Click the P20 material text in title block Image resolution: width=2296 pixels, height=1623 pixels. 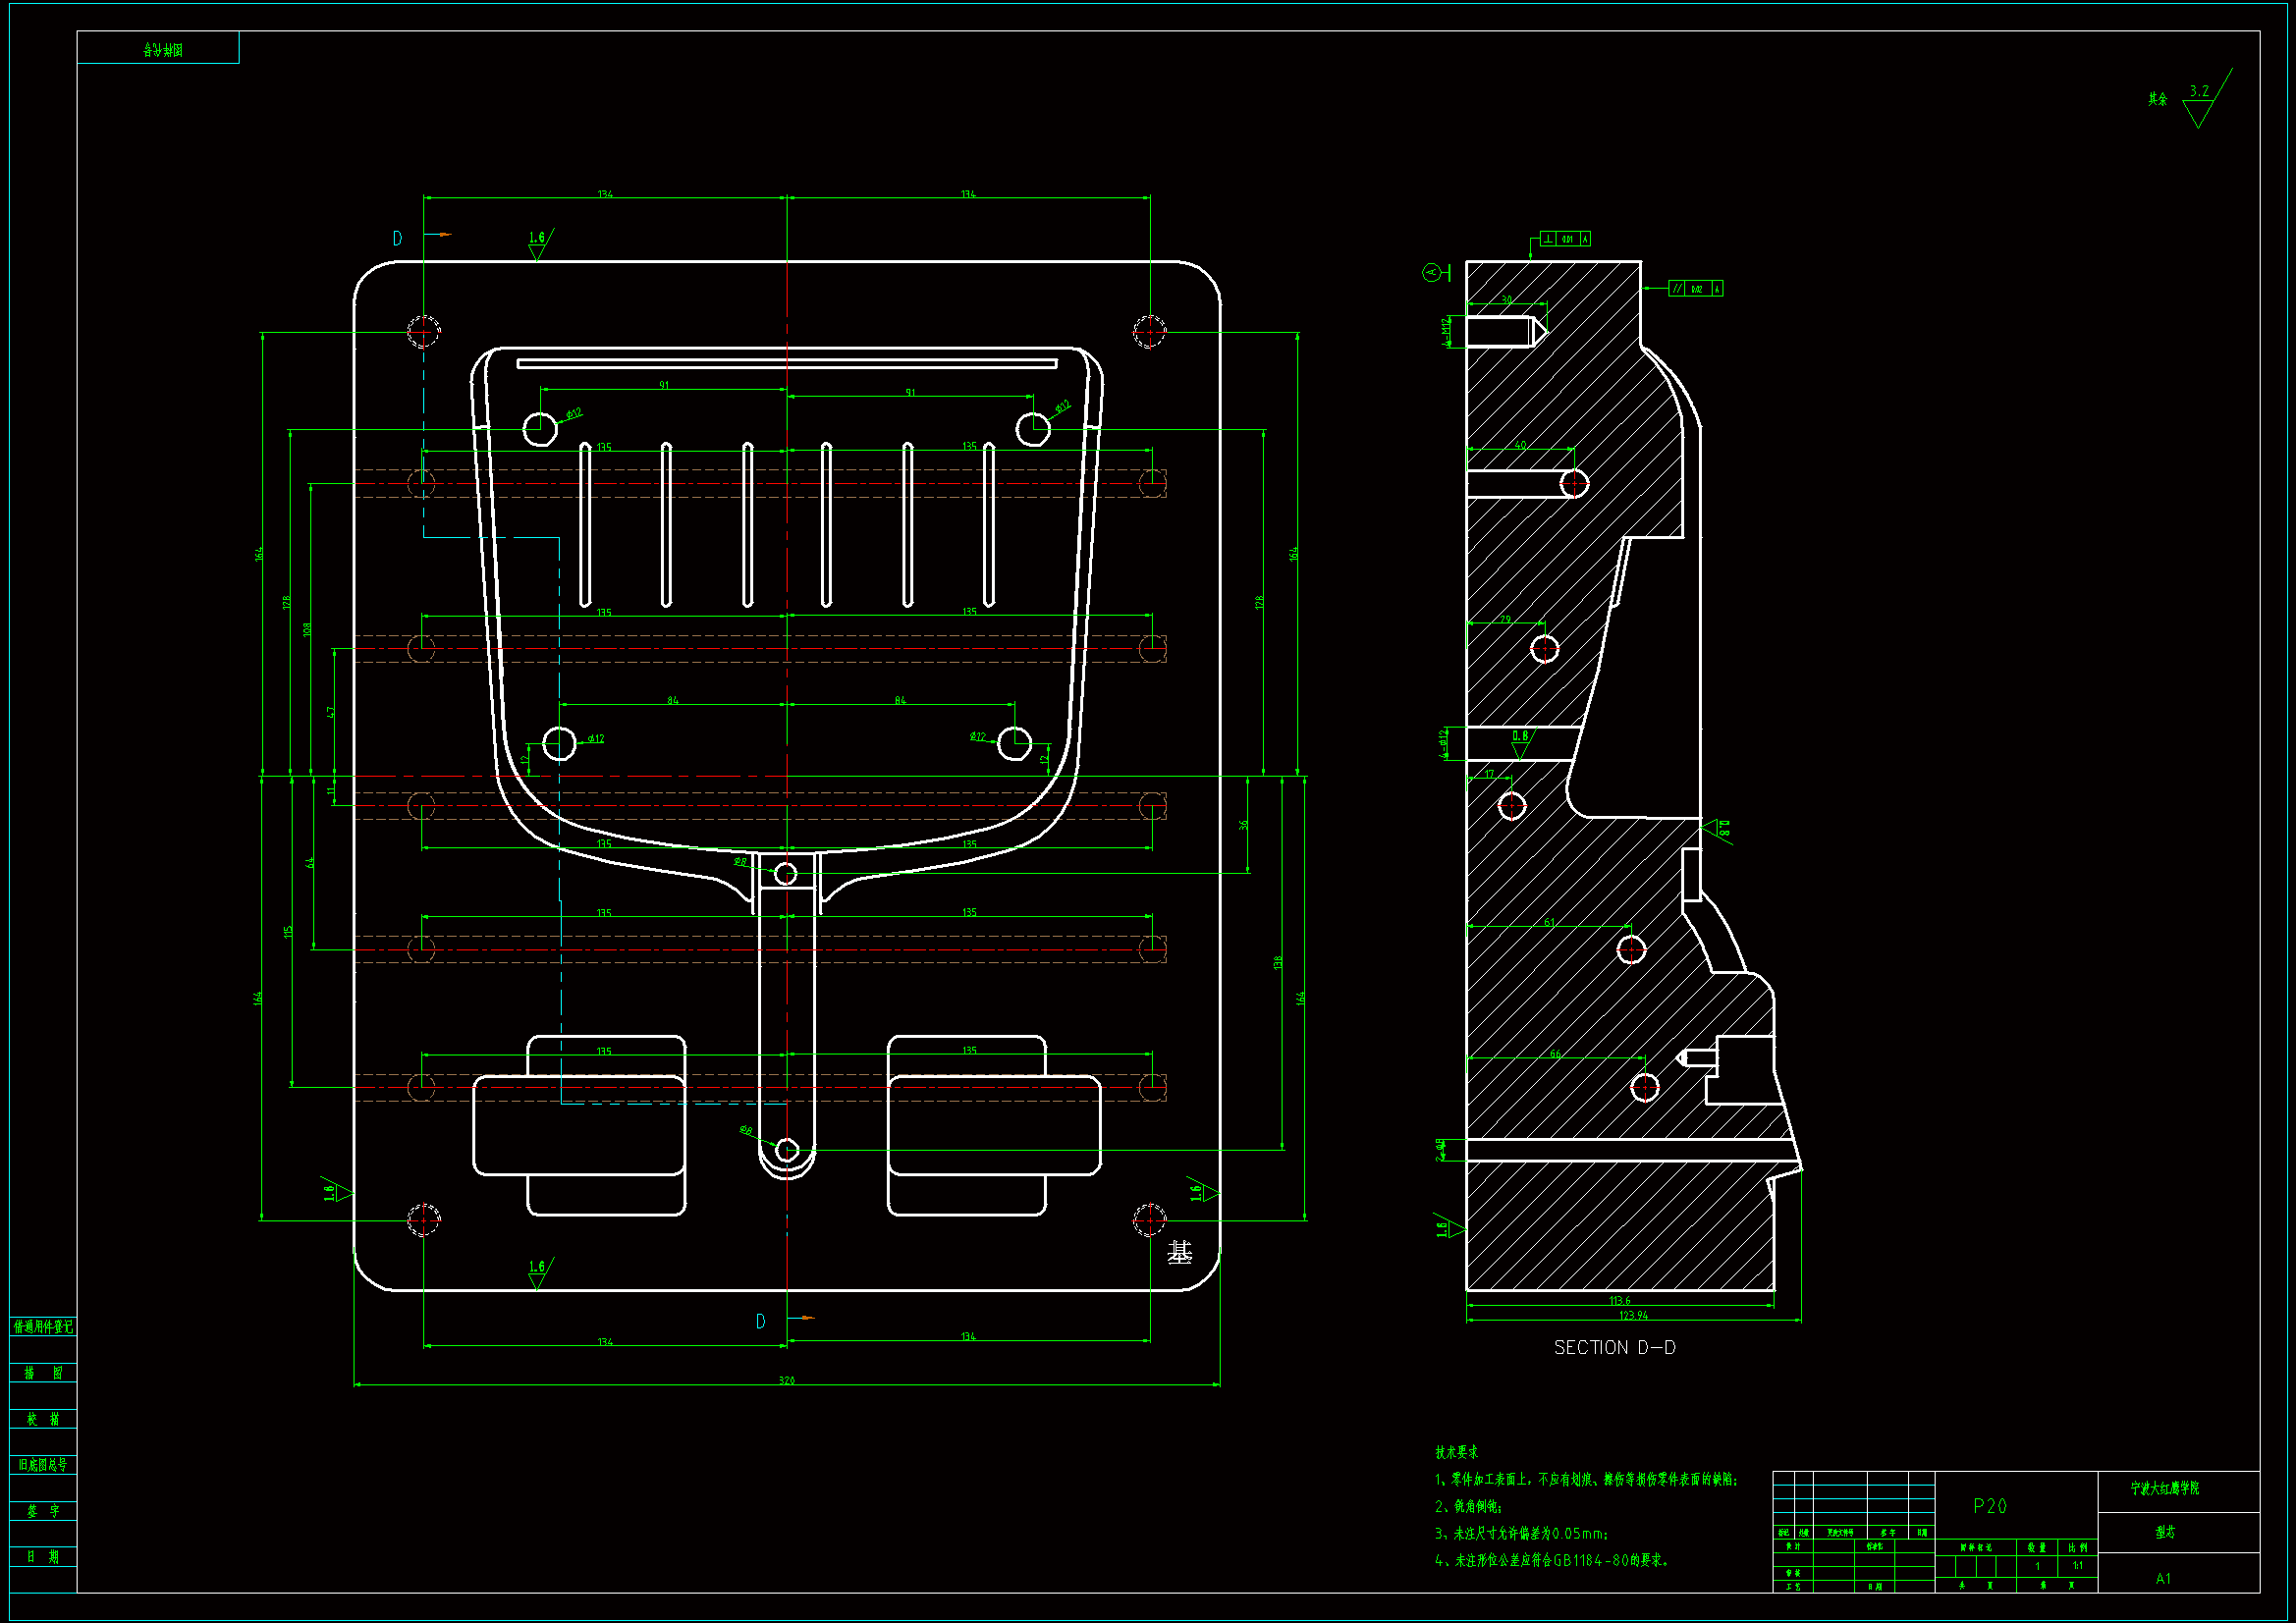click(x=1989, y=1506)
